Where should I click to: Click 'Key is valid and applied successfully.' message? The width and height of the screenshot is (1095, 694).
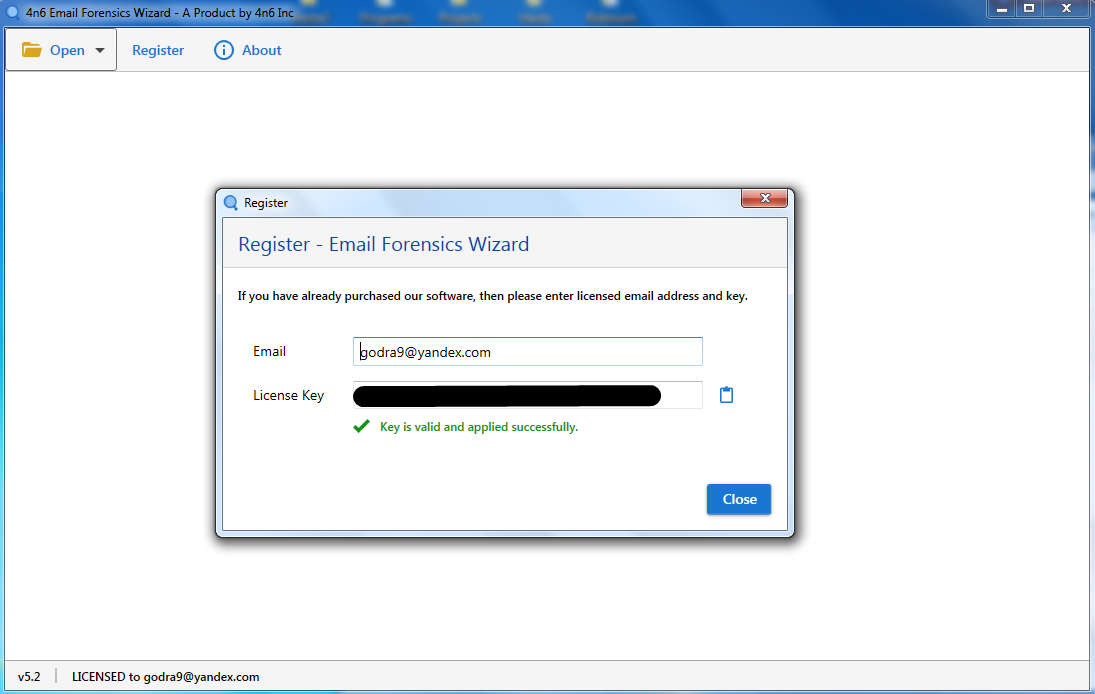click(x=479, y=427)
